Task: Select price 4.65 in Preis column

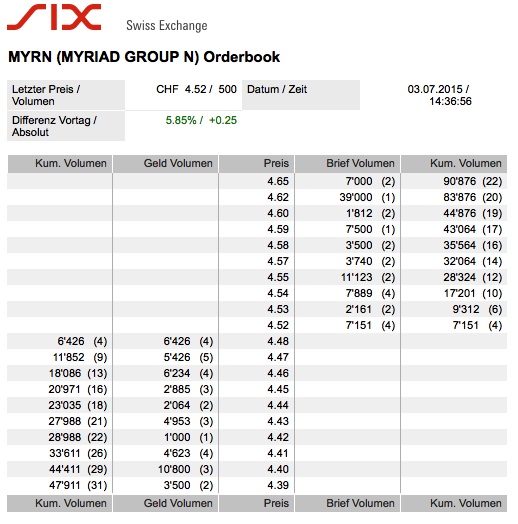Action: click(x=278, y=181)
